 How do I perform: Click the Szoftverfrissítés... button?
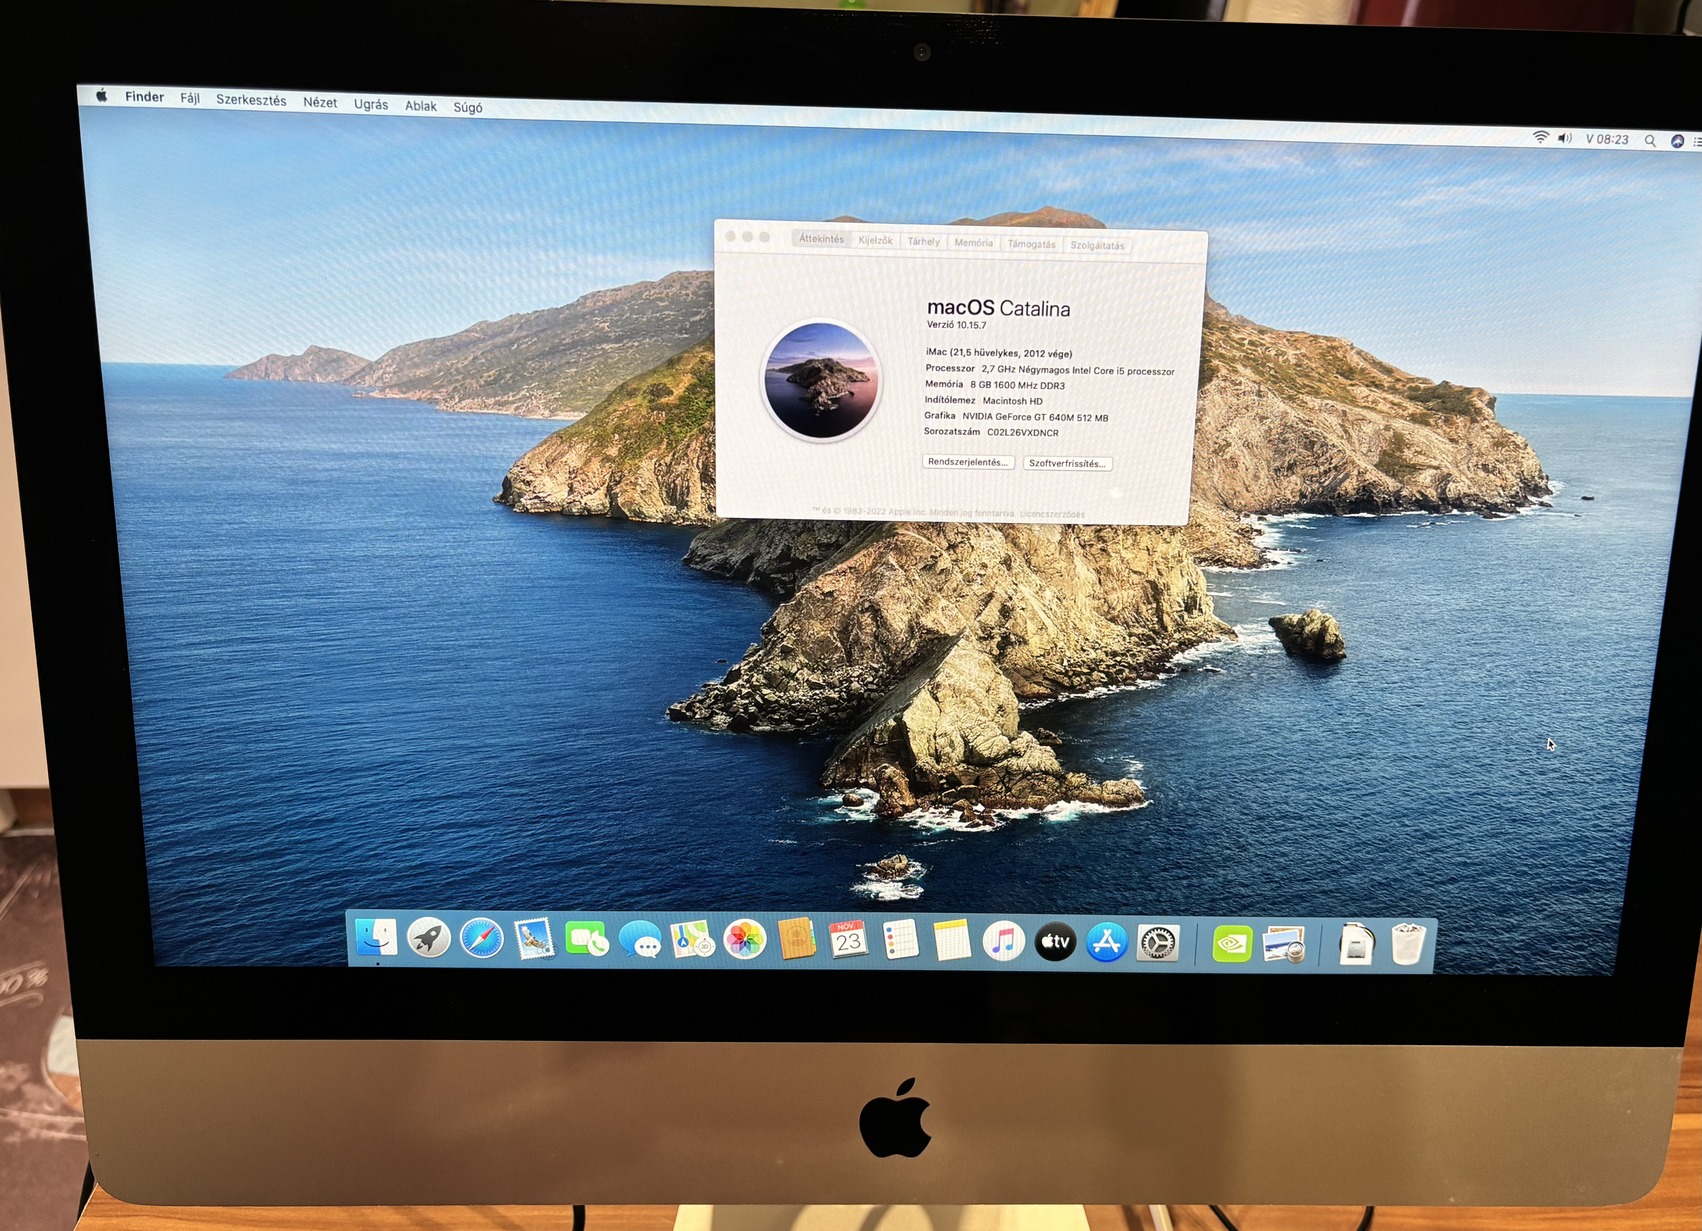pyautogui.click(x=1067, y=463)
